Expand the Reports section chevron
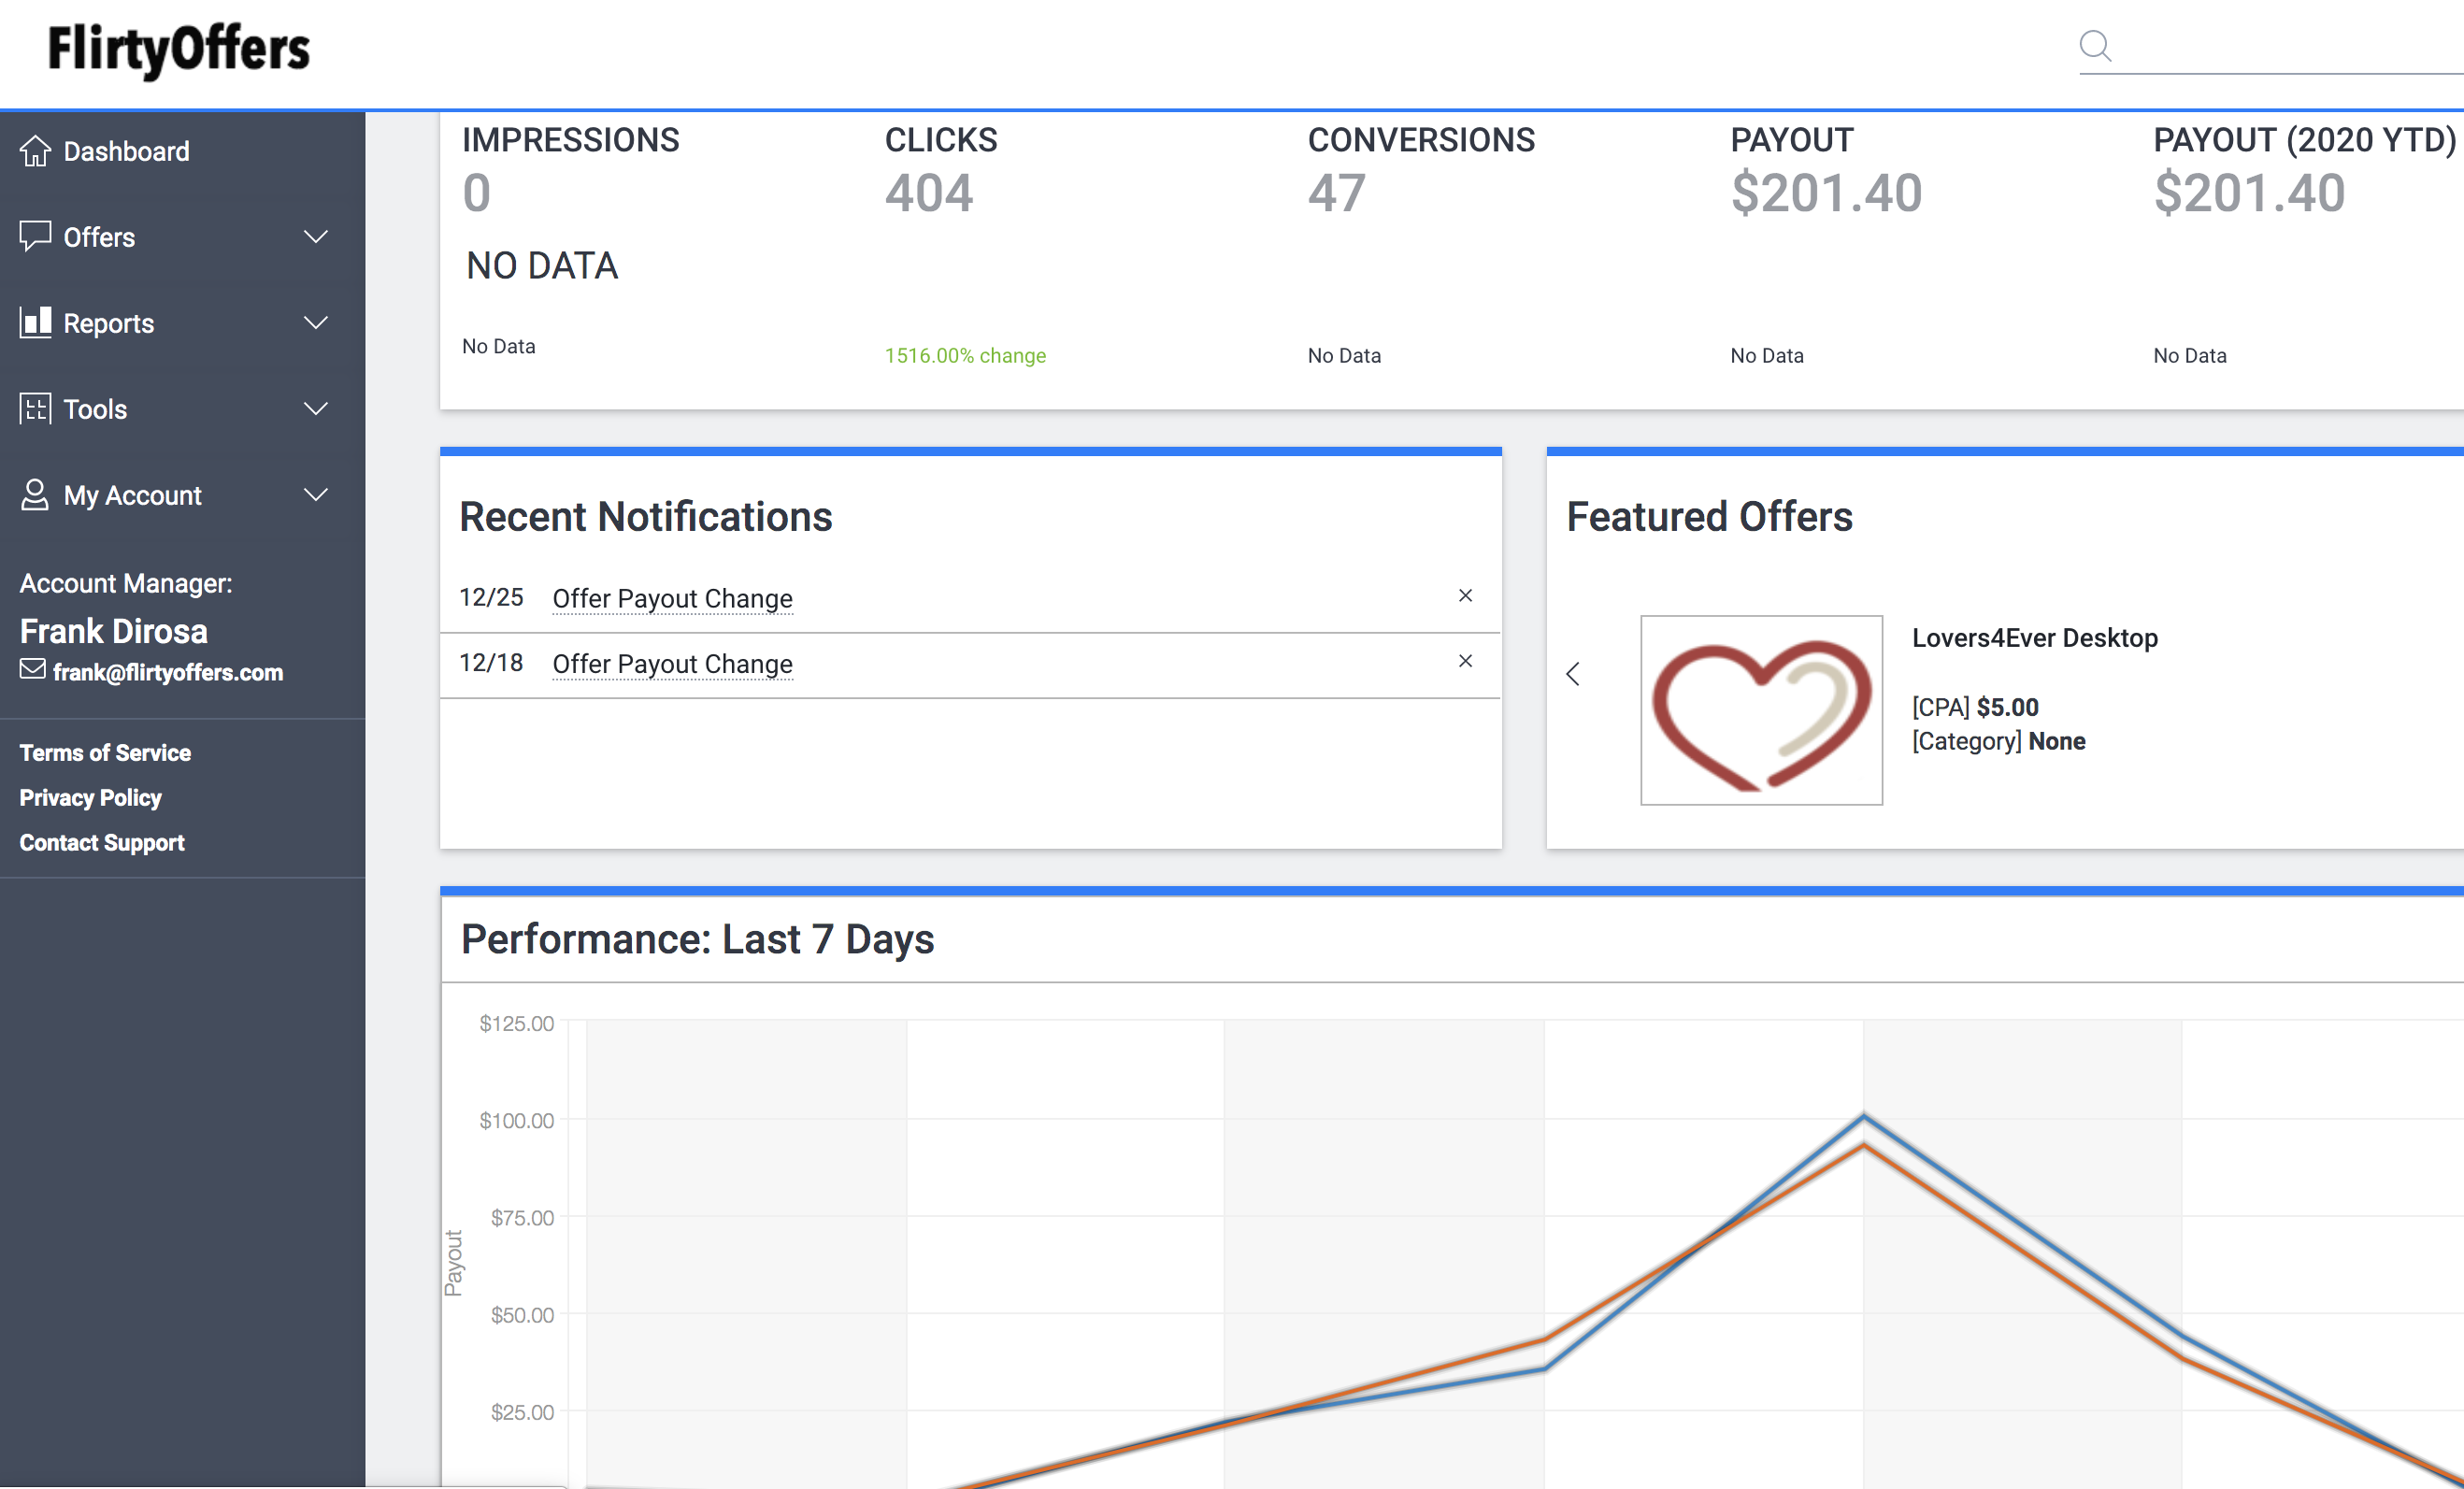Viewport: 2464px width, 1489px height. click(x=315, y=323)
